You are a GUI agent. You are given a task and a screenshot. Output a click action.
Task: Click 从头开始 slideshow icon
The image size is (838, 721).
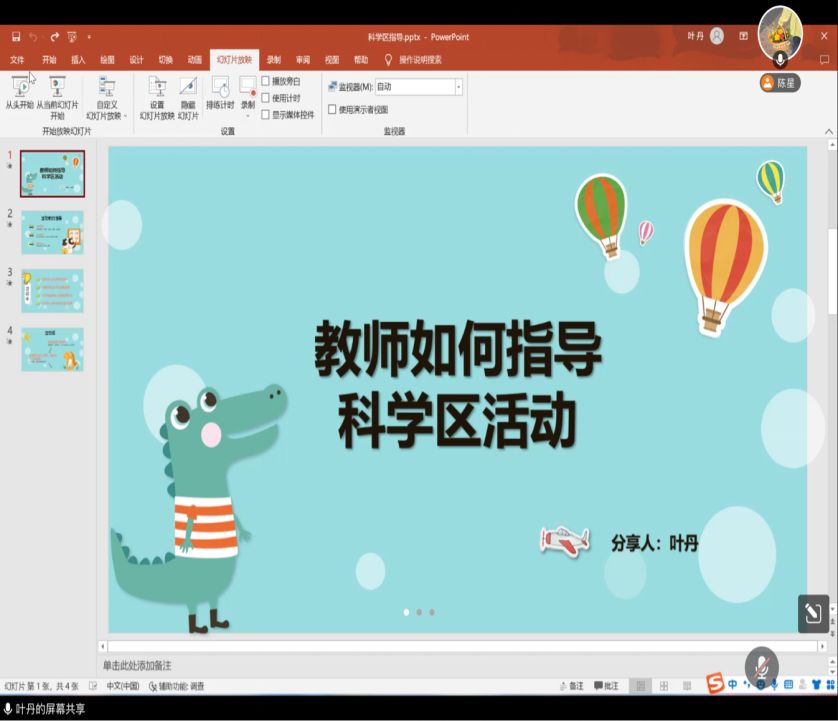(19, 87)
